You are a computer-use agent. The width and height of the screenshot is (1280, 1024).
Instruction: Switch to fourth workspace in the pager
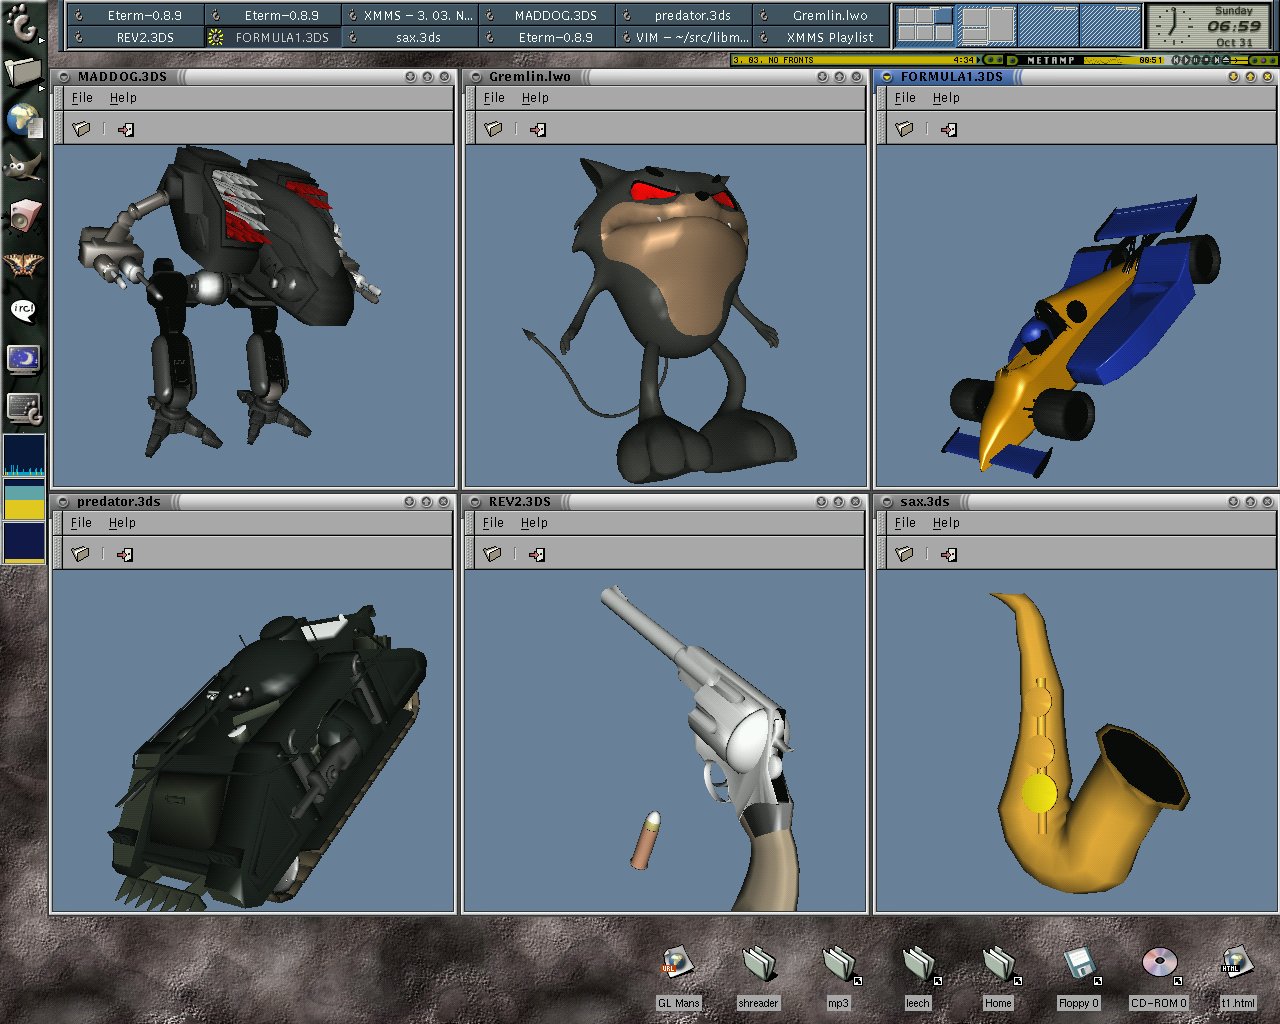pyautogui.click(x=1110, y=25)
